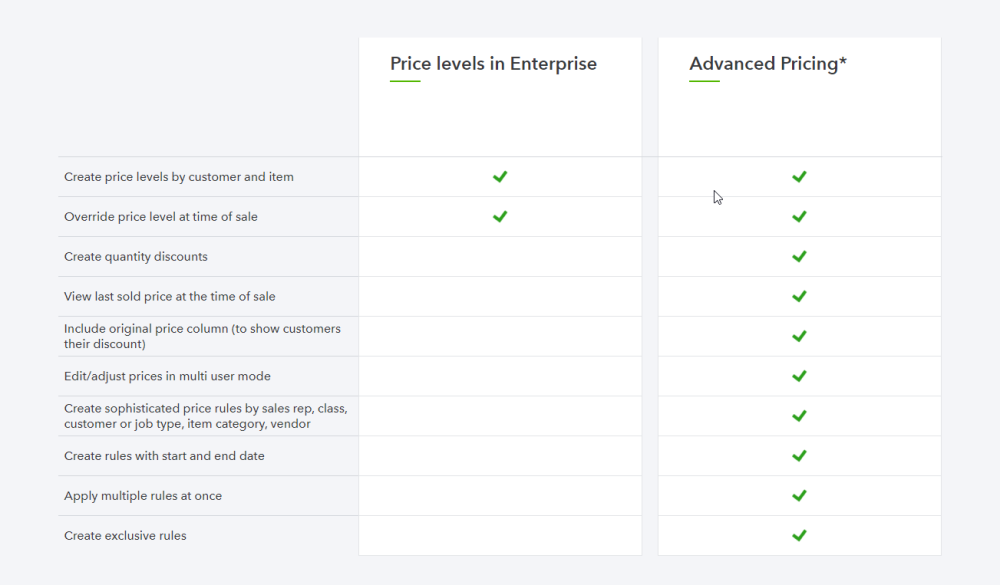
Task: Click Advanced checkmark for original price column
Action: pos(799,336)
